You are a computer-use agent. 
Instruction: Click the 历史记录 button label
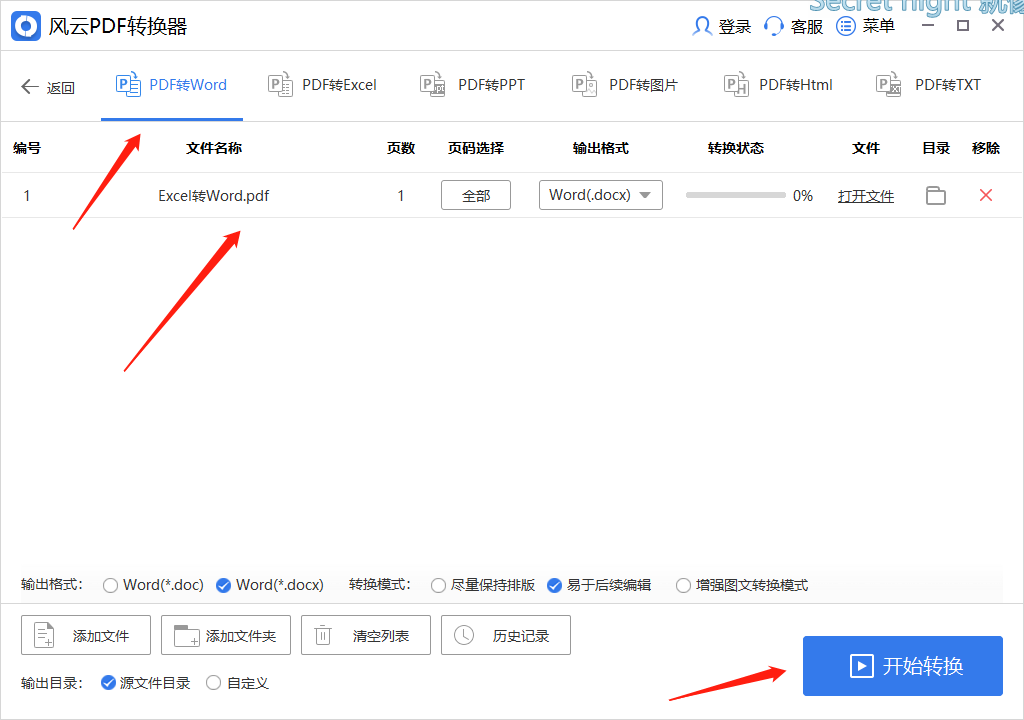click(x=520, y=636)
